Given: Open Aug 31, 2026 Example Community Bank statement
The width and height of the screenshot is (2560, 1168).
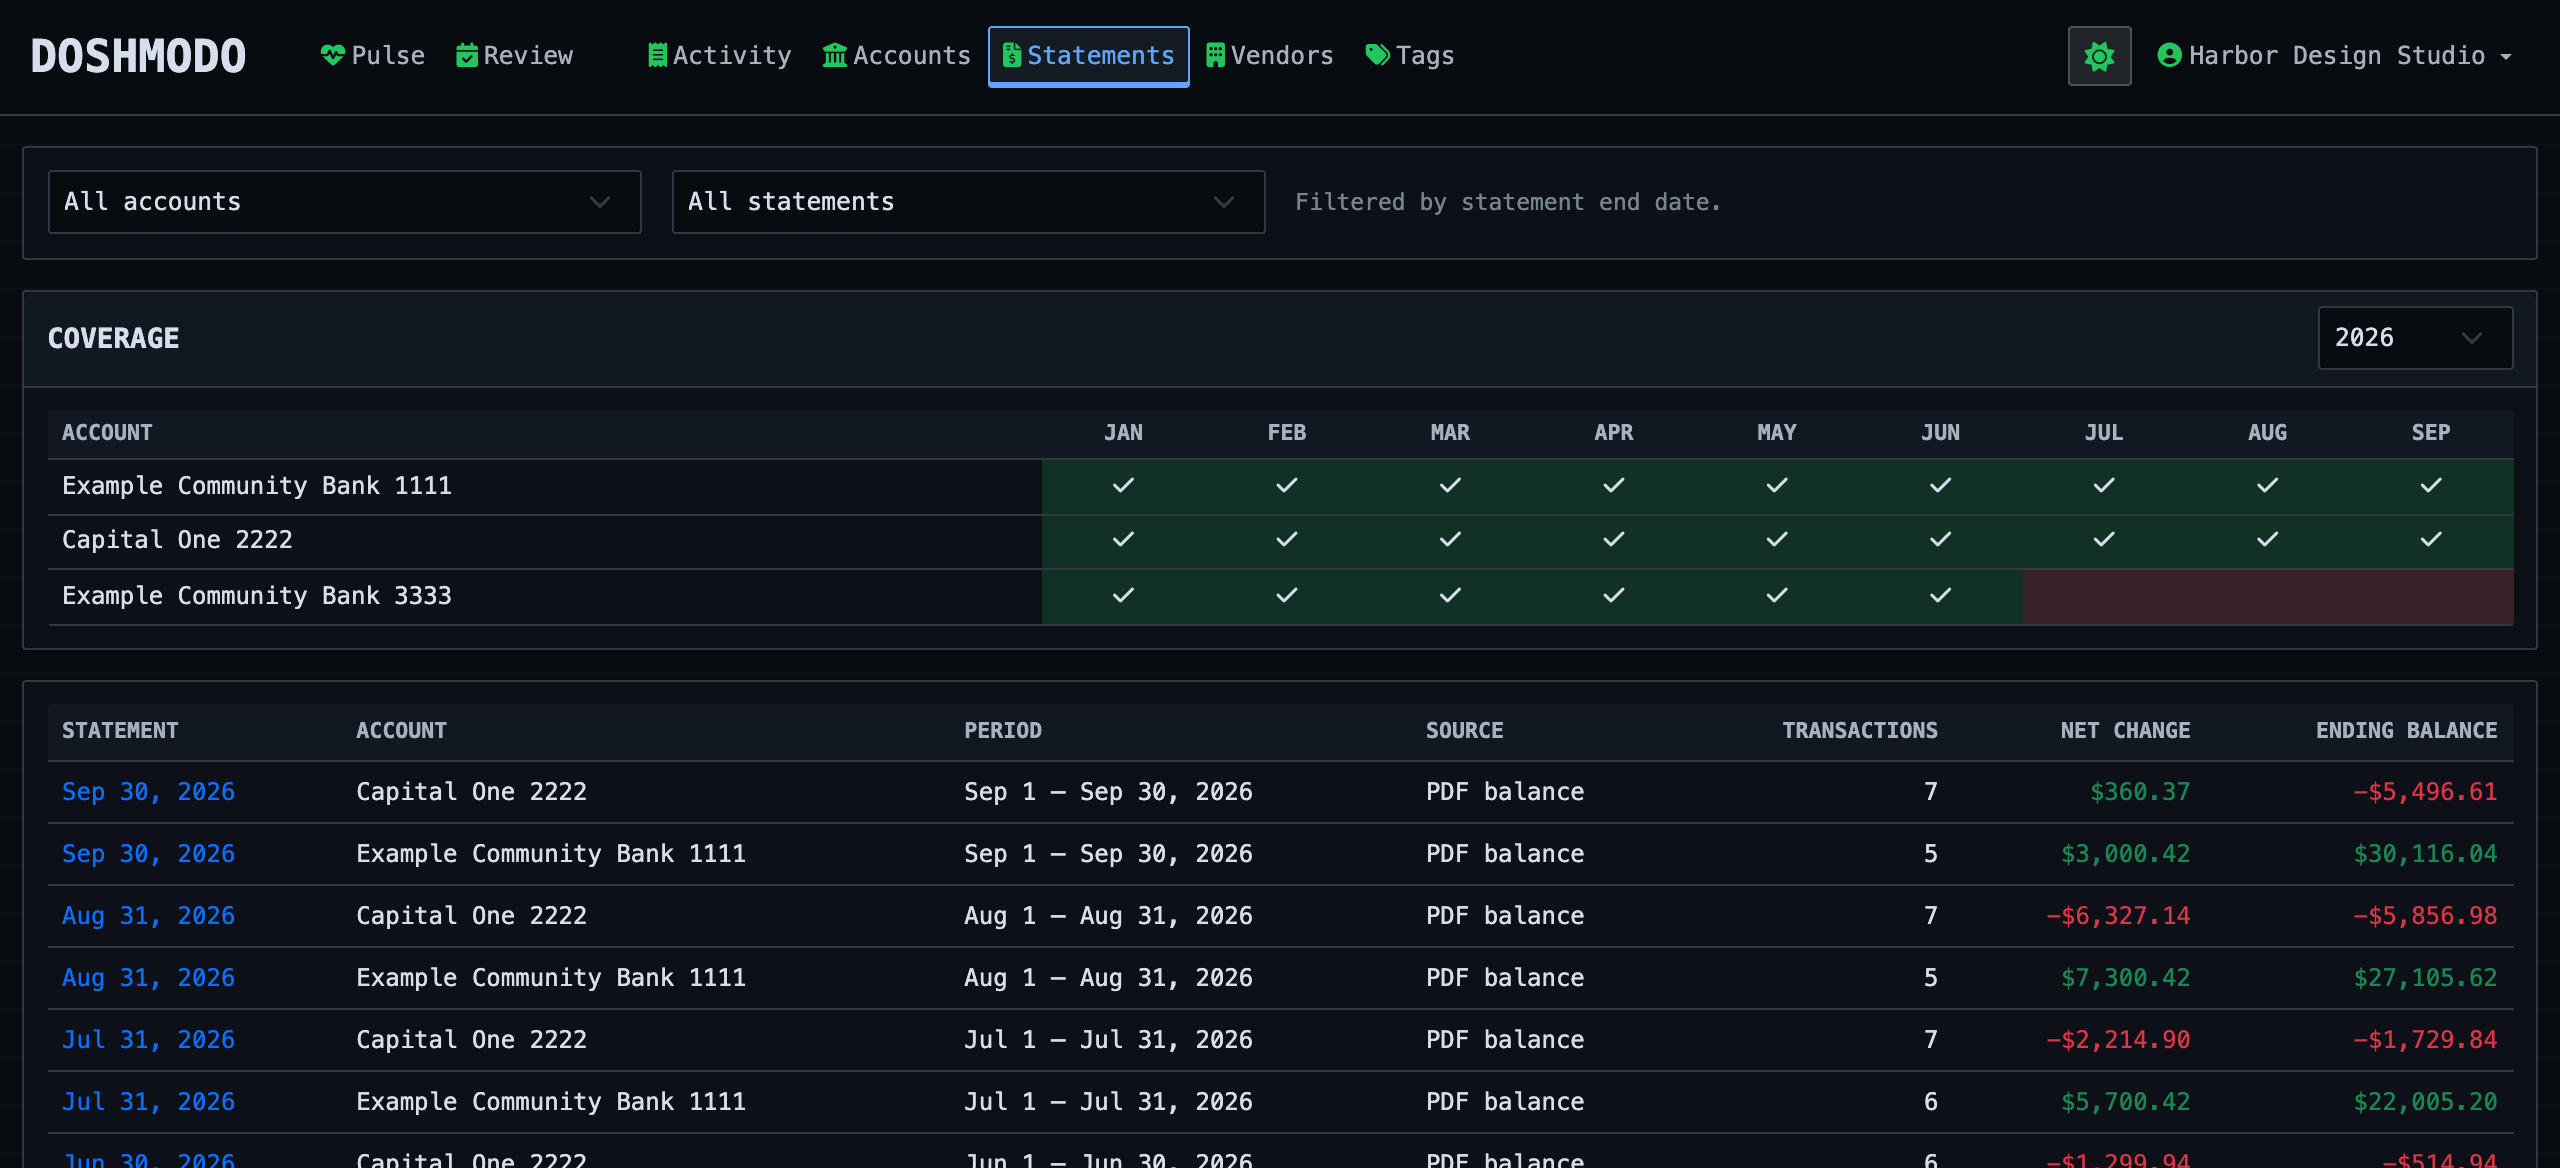Looking at the screenshot, I should pos(148,978).
